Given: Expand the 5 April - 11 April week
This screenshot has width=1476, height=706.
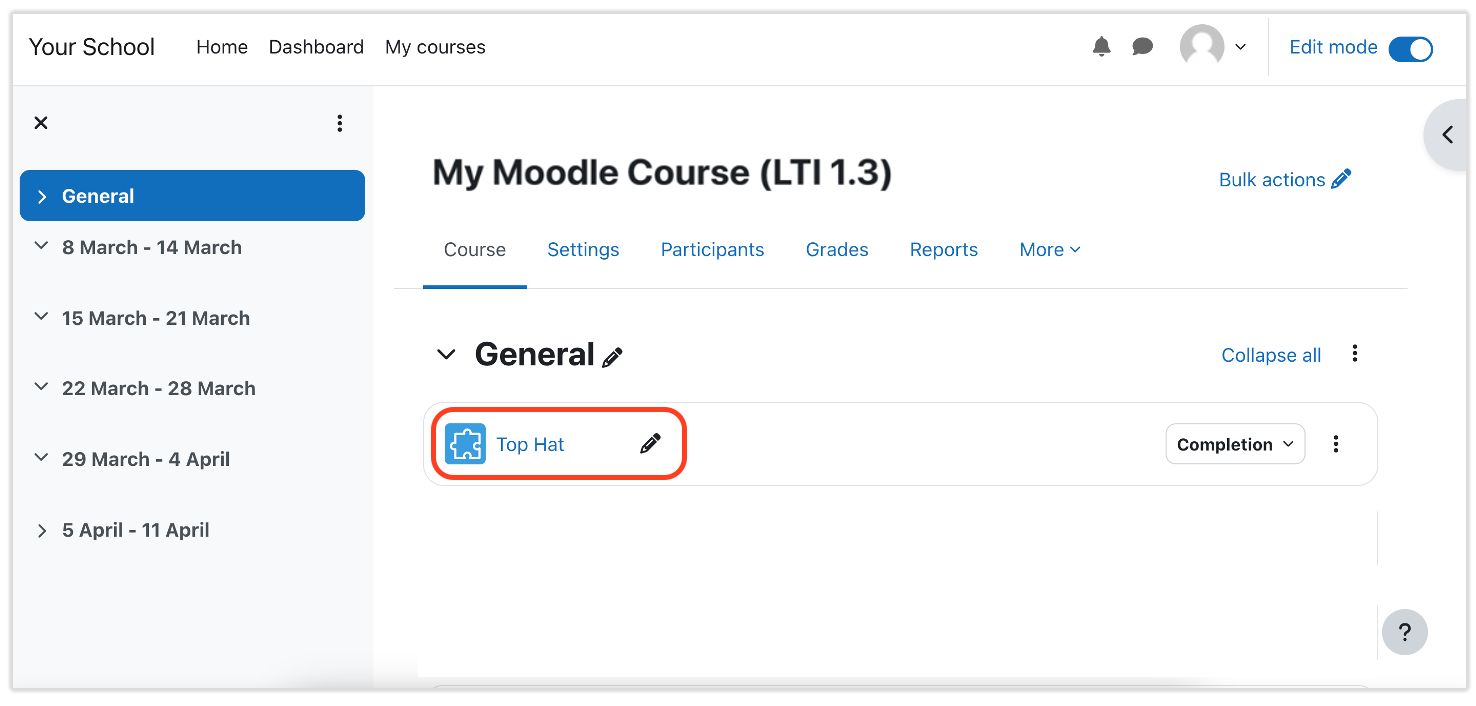Looking at the screenshot, I should click(x=40, y=529).
